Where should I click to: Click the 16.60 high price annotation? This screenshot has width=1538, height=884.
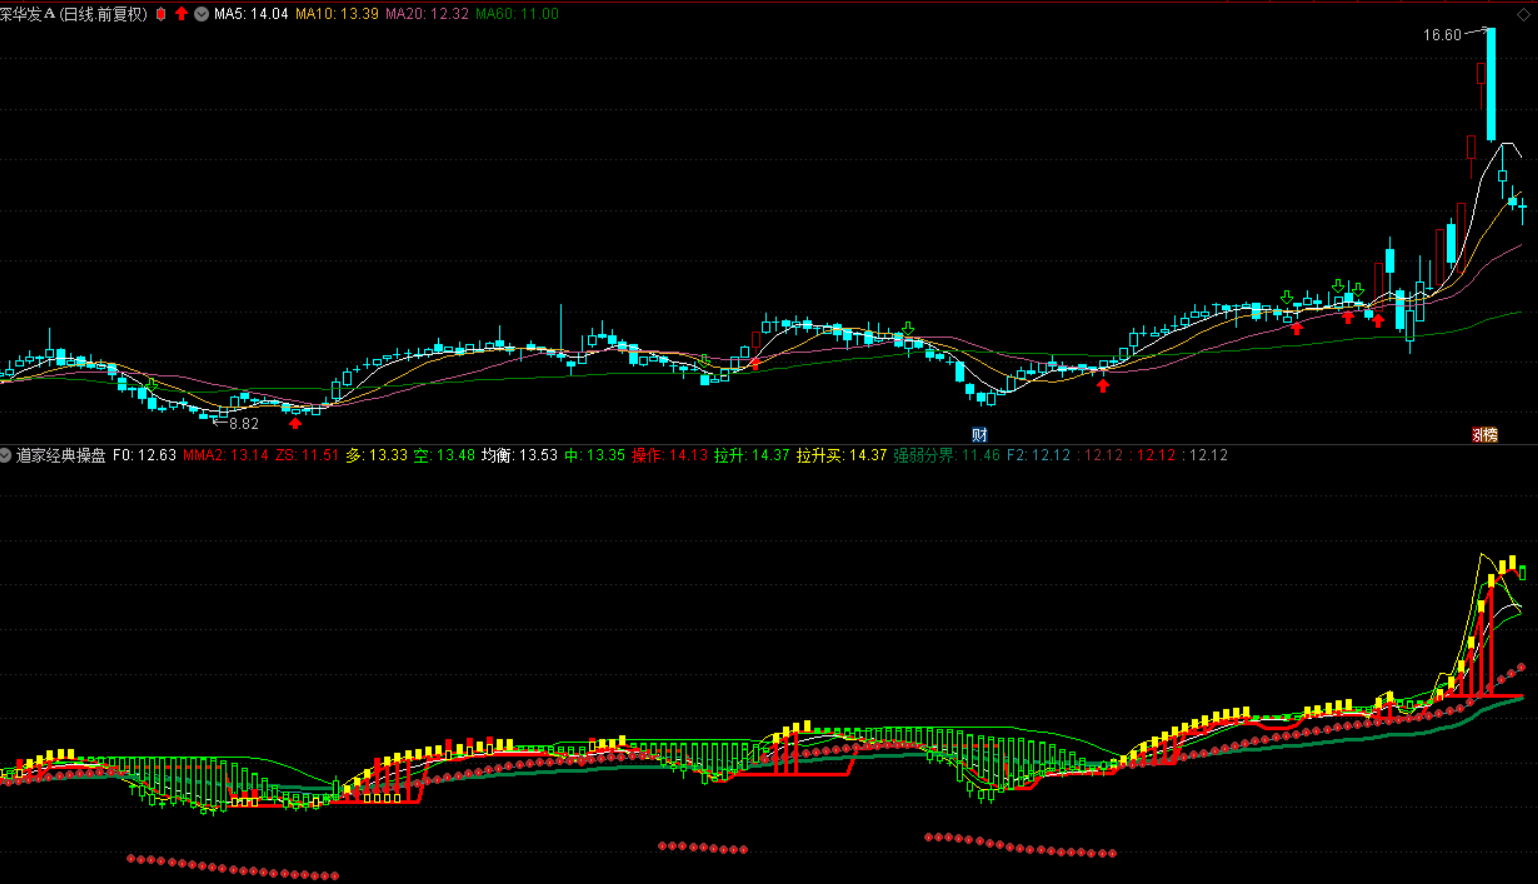1442,35
